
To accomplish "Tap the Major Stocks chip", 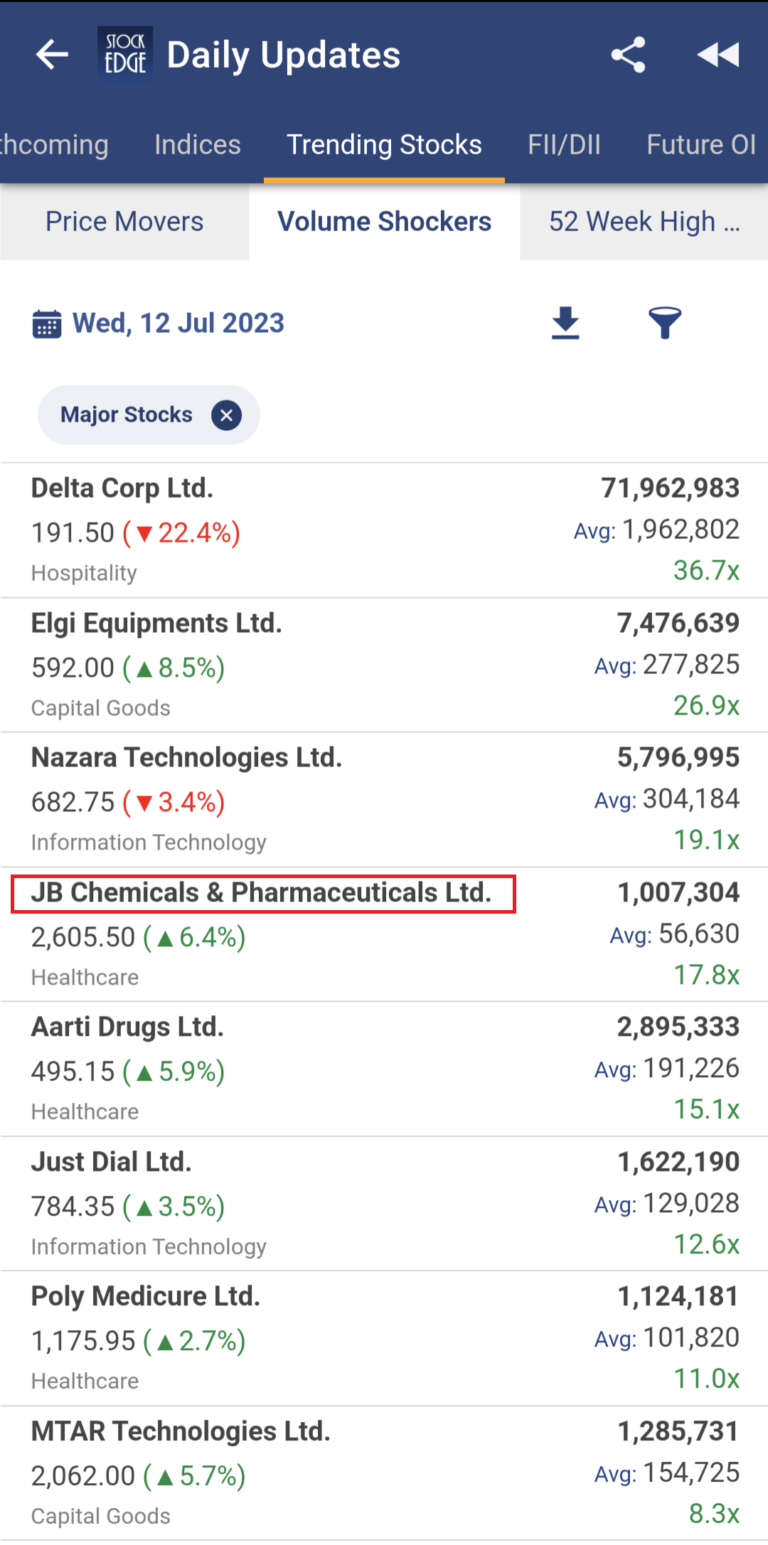I will (126, 415).
